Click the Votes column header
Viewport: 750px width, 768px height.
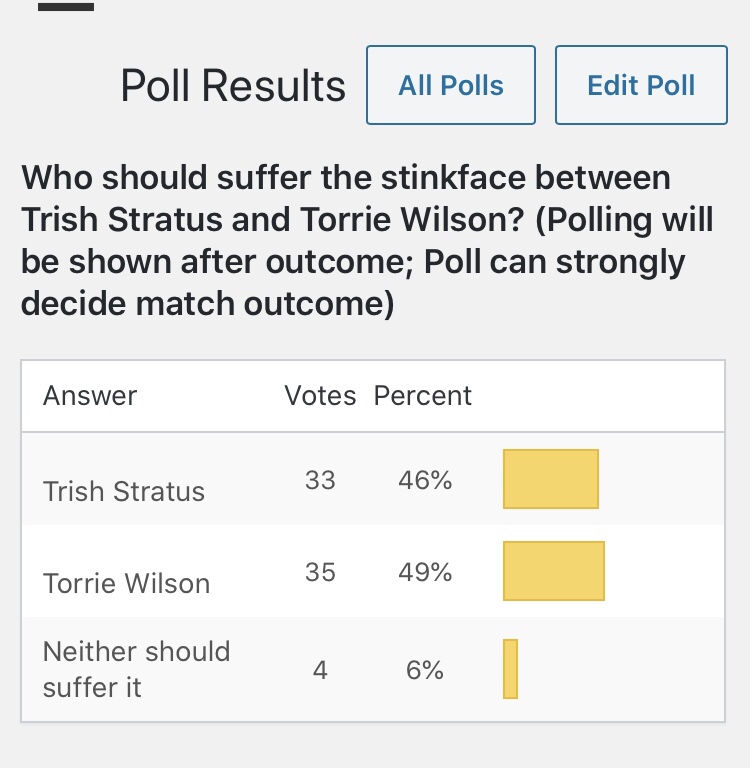pyautogui.click(x=320, y=396)
